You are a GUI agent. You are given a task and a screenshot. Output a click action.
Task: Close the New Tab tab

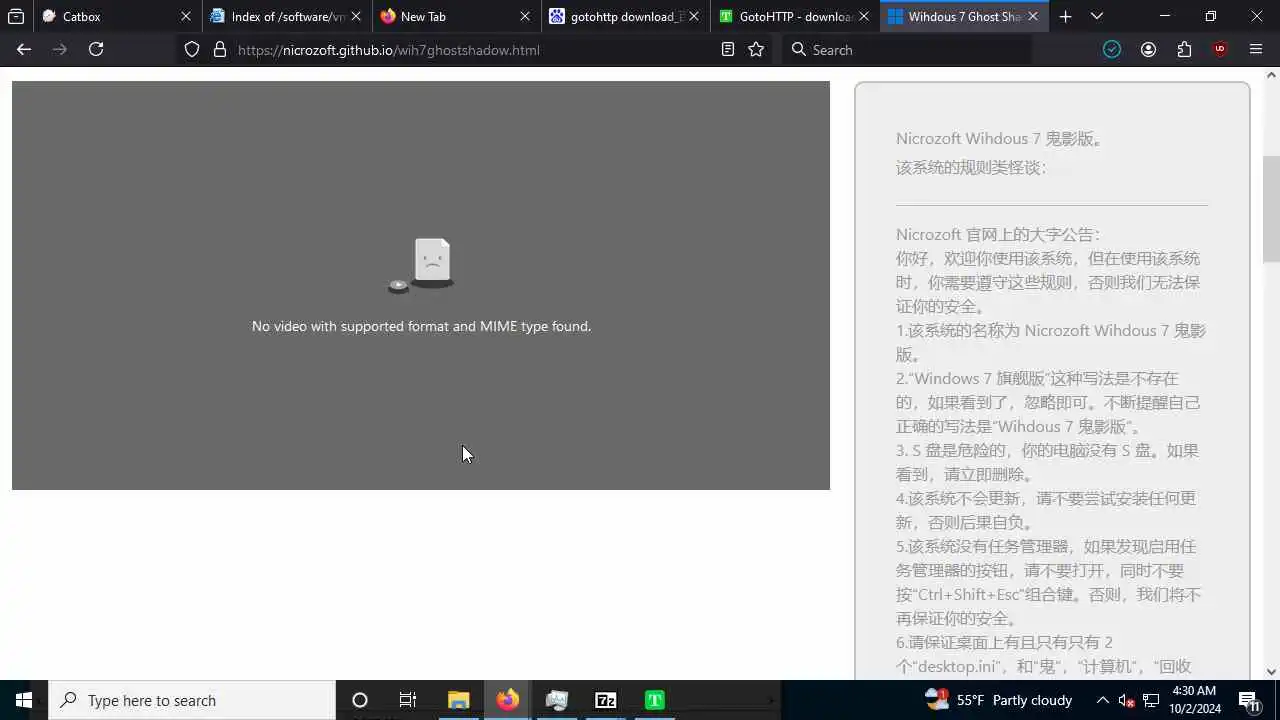[524, 16]
